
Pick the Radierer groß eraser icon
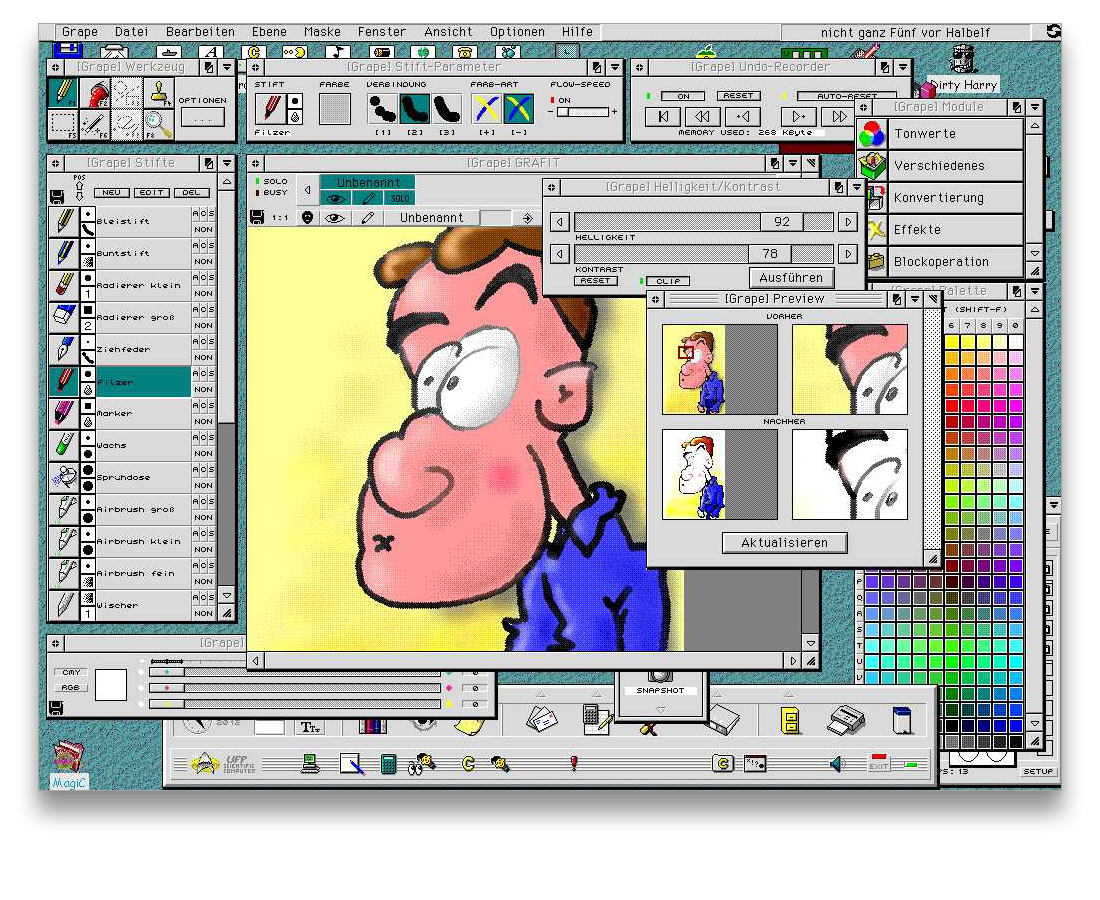[x=64, y=317]
